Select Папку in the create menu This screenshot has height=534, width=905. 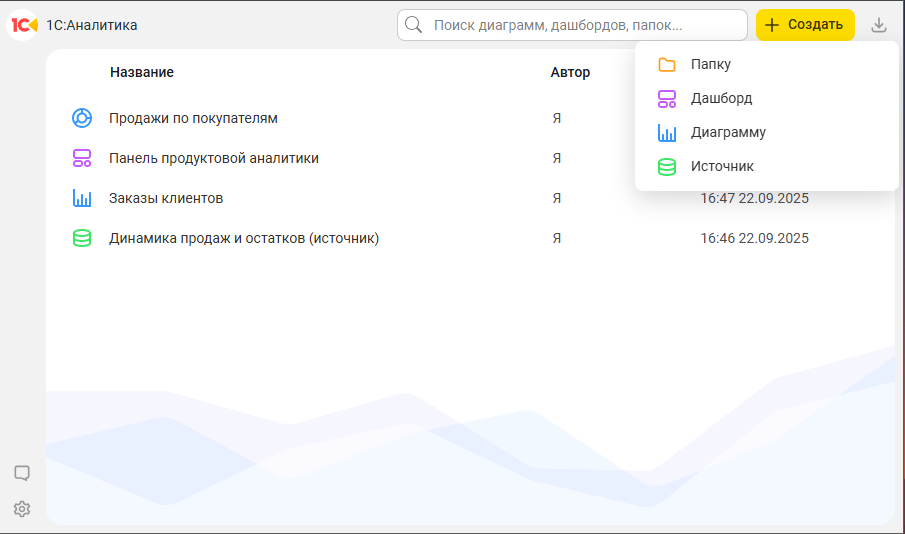(x=710, y=65)
